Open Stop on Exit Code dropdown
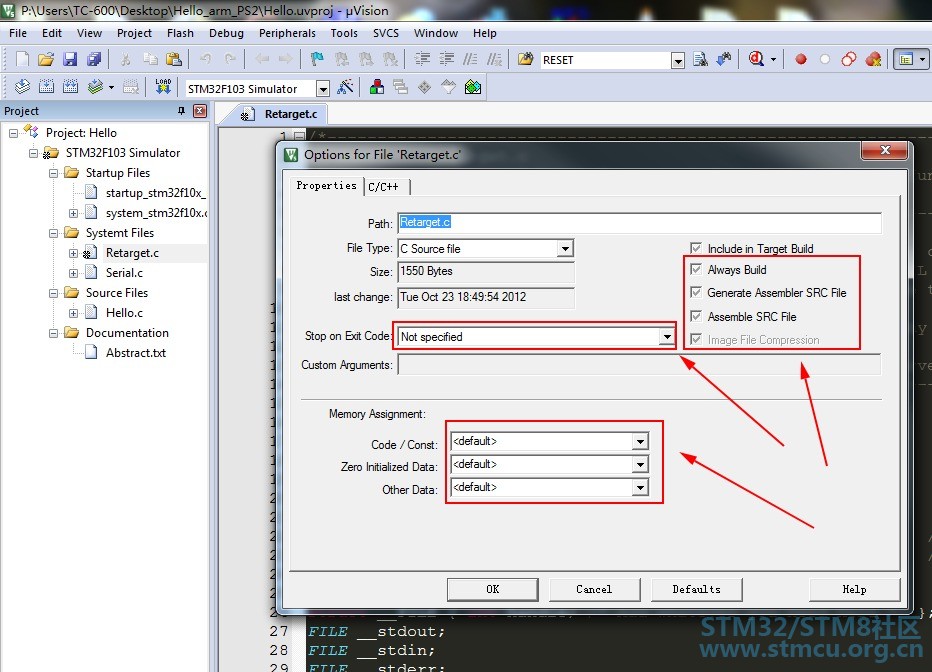Screen dimensions: 932x672 click(x=667, y=337)
